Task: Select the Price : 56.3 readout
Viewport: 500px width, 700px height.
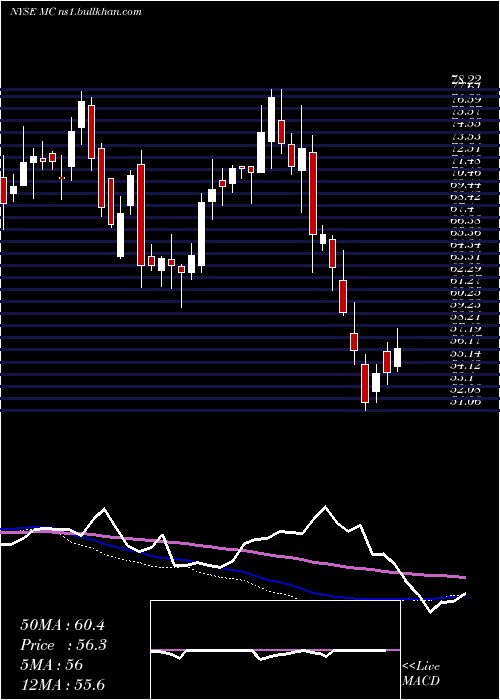Action: tap(63, 645)
